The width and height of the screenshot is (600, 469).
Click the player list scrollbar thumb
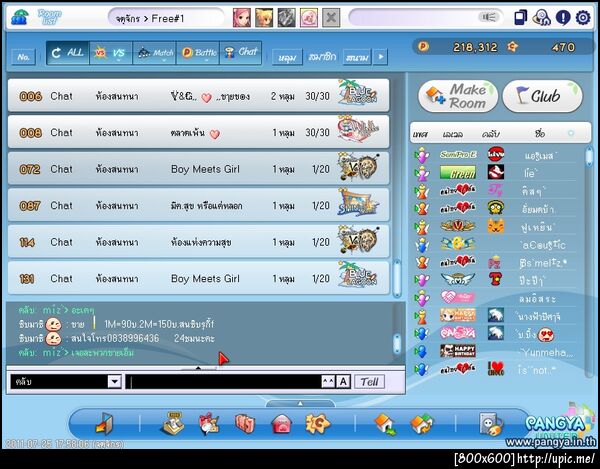click(589, 156)
